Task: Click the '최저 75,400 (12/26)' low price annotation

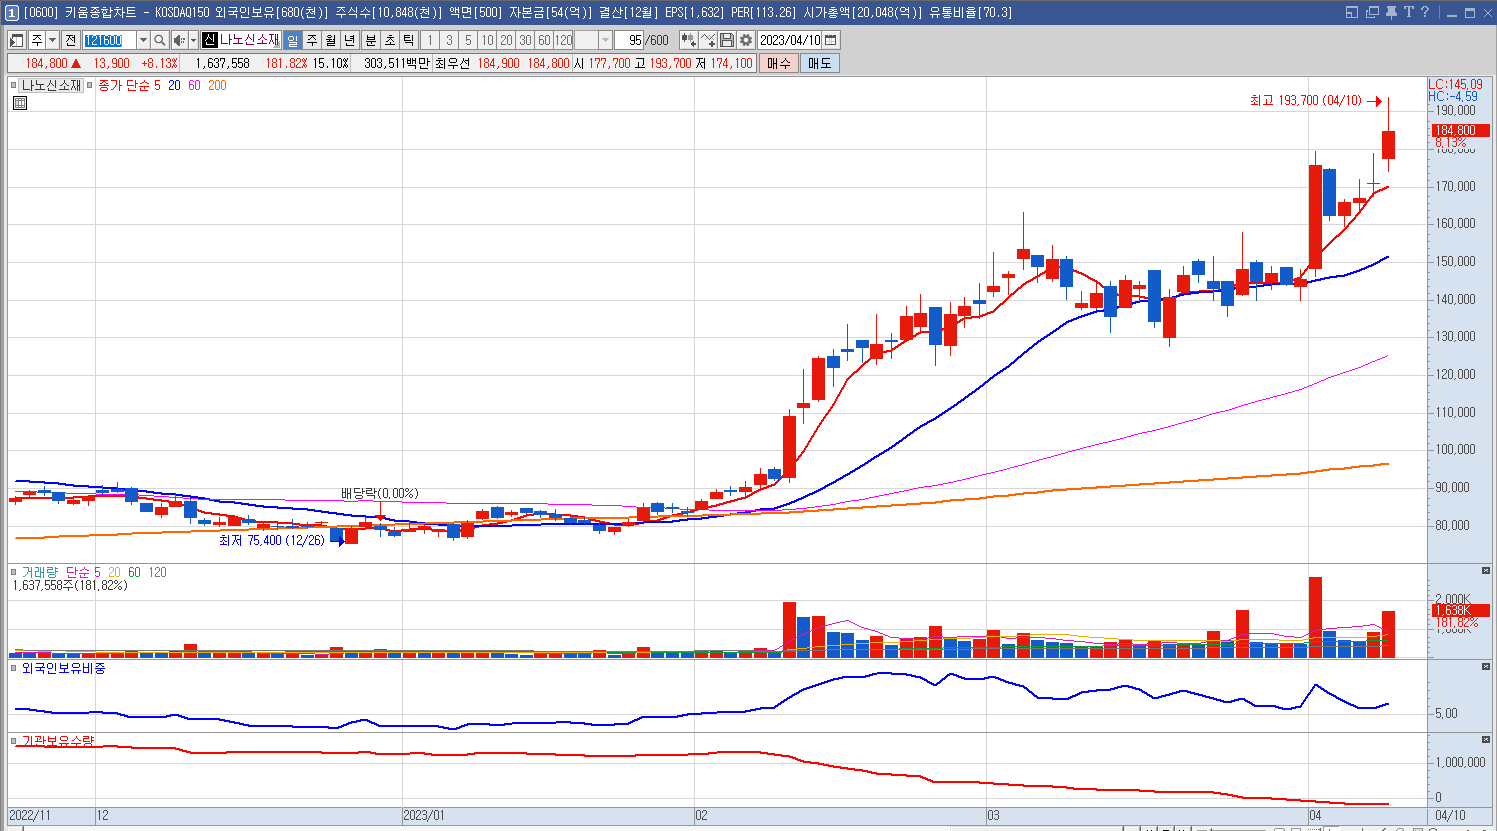Action: (x=272, y=541)
